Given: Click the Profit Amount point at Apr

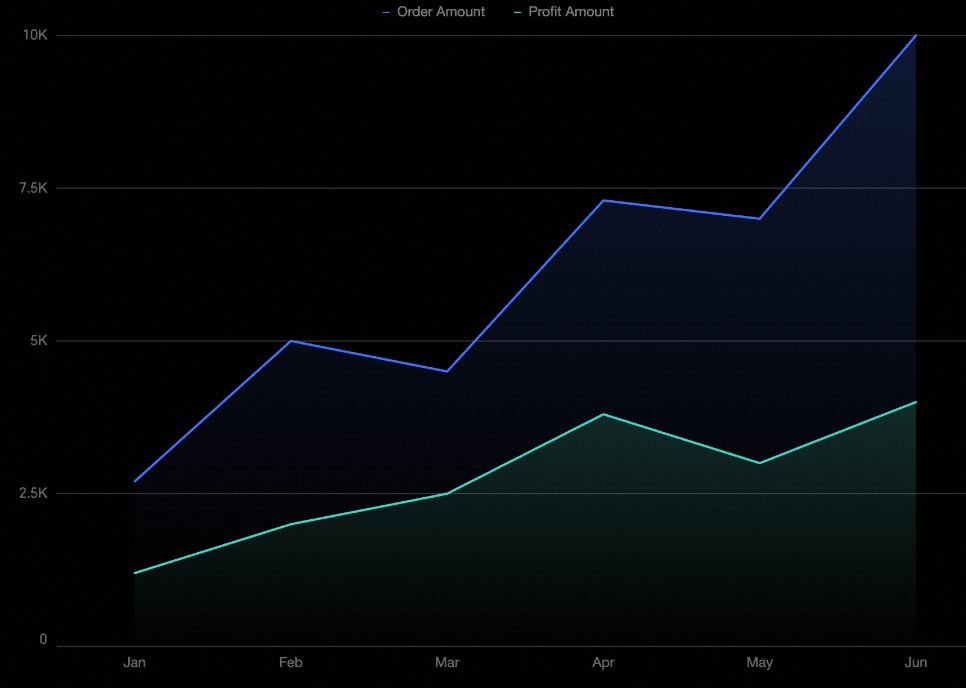Looking at the screenshot, I should tap(603, 414).
